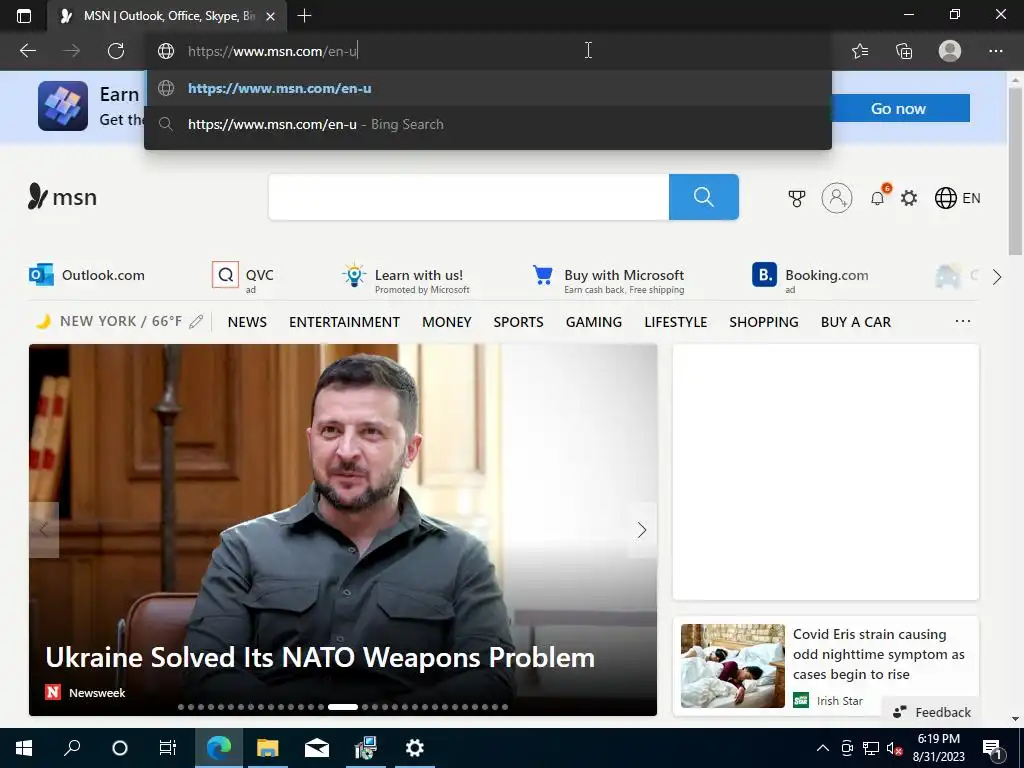Image resolution: width=1024 pixels, height=768 pixels.
Task: Open Ukraine Solved Its NATO Weapons Problem
Action: (x=320, y=657)
